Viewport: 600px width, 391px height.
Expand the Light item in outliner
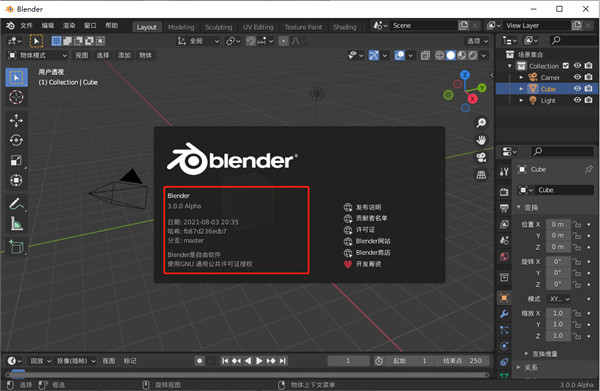521,100
